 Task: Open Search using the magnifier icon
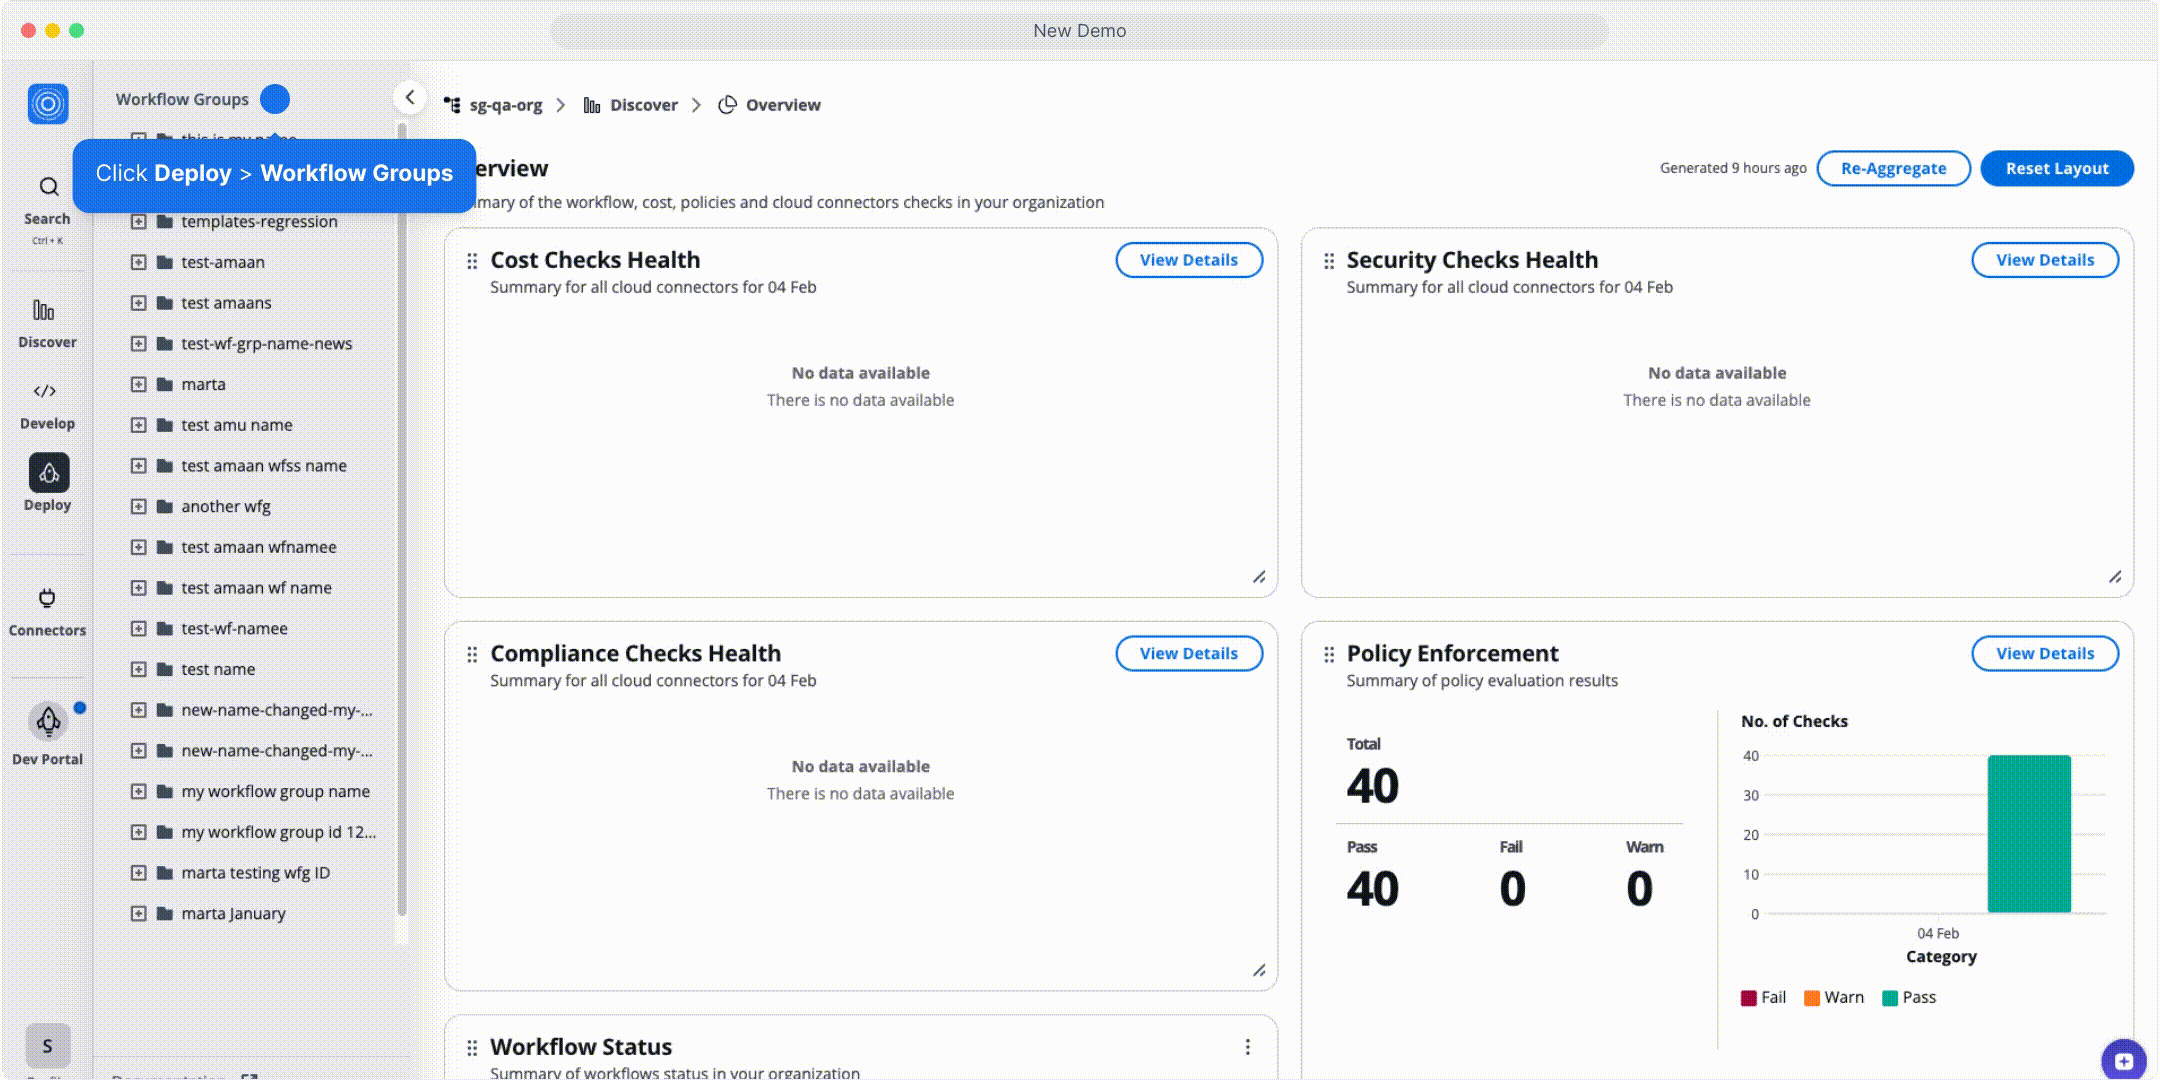click(46, 190)
